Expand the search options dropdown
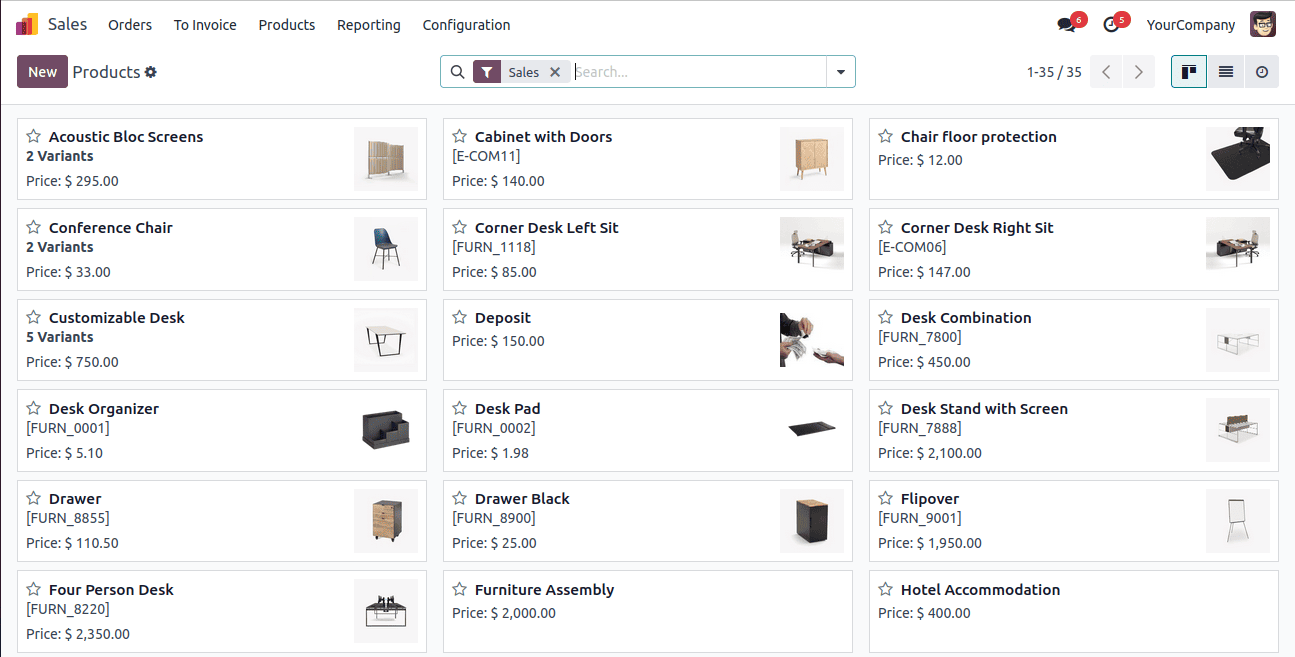The height and width of the screenshot is (657, 1295). coord(840,72)
